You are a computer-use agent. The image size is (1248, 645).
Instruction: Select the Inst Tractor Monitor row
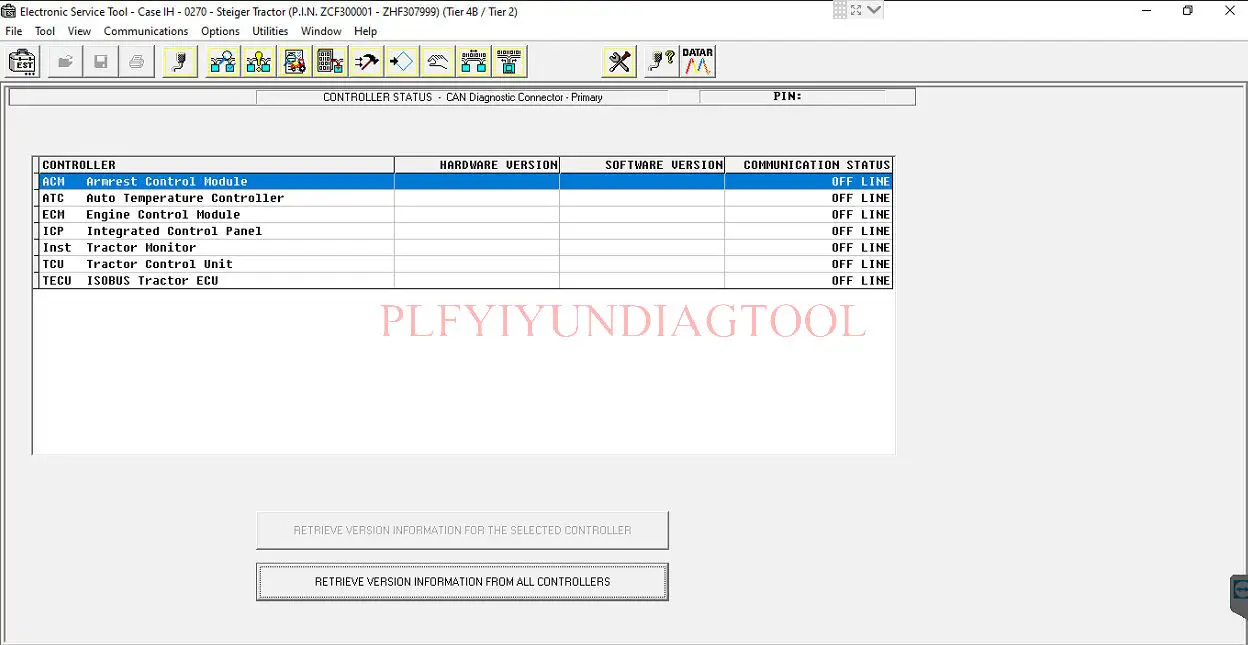click(465, 248)
